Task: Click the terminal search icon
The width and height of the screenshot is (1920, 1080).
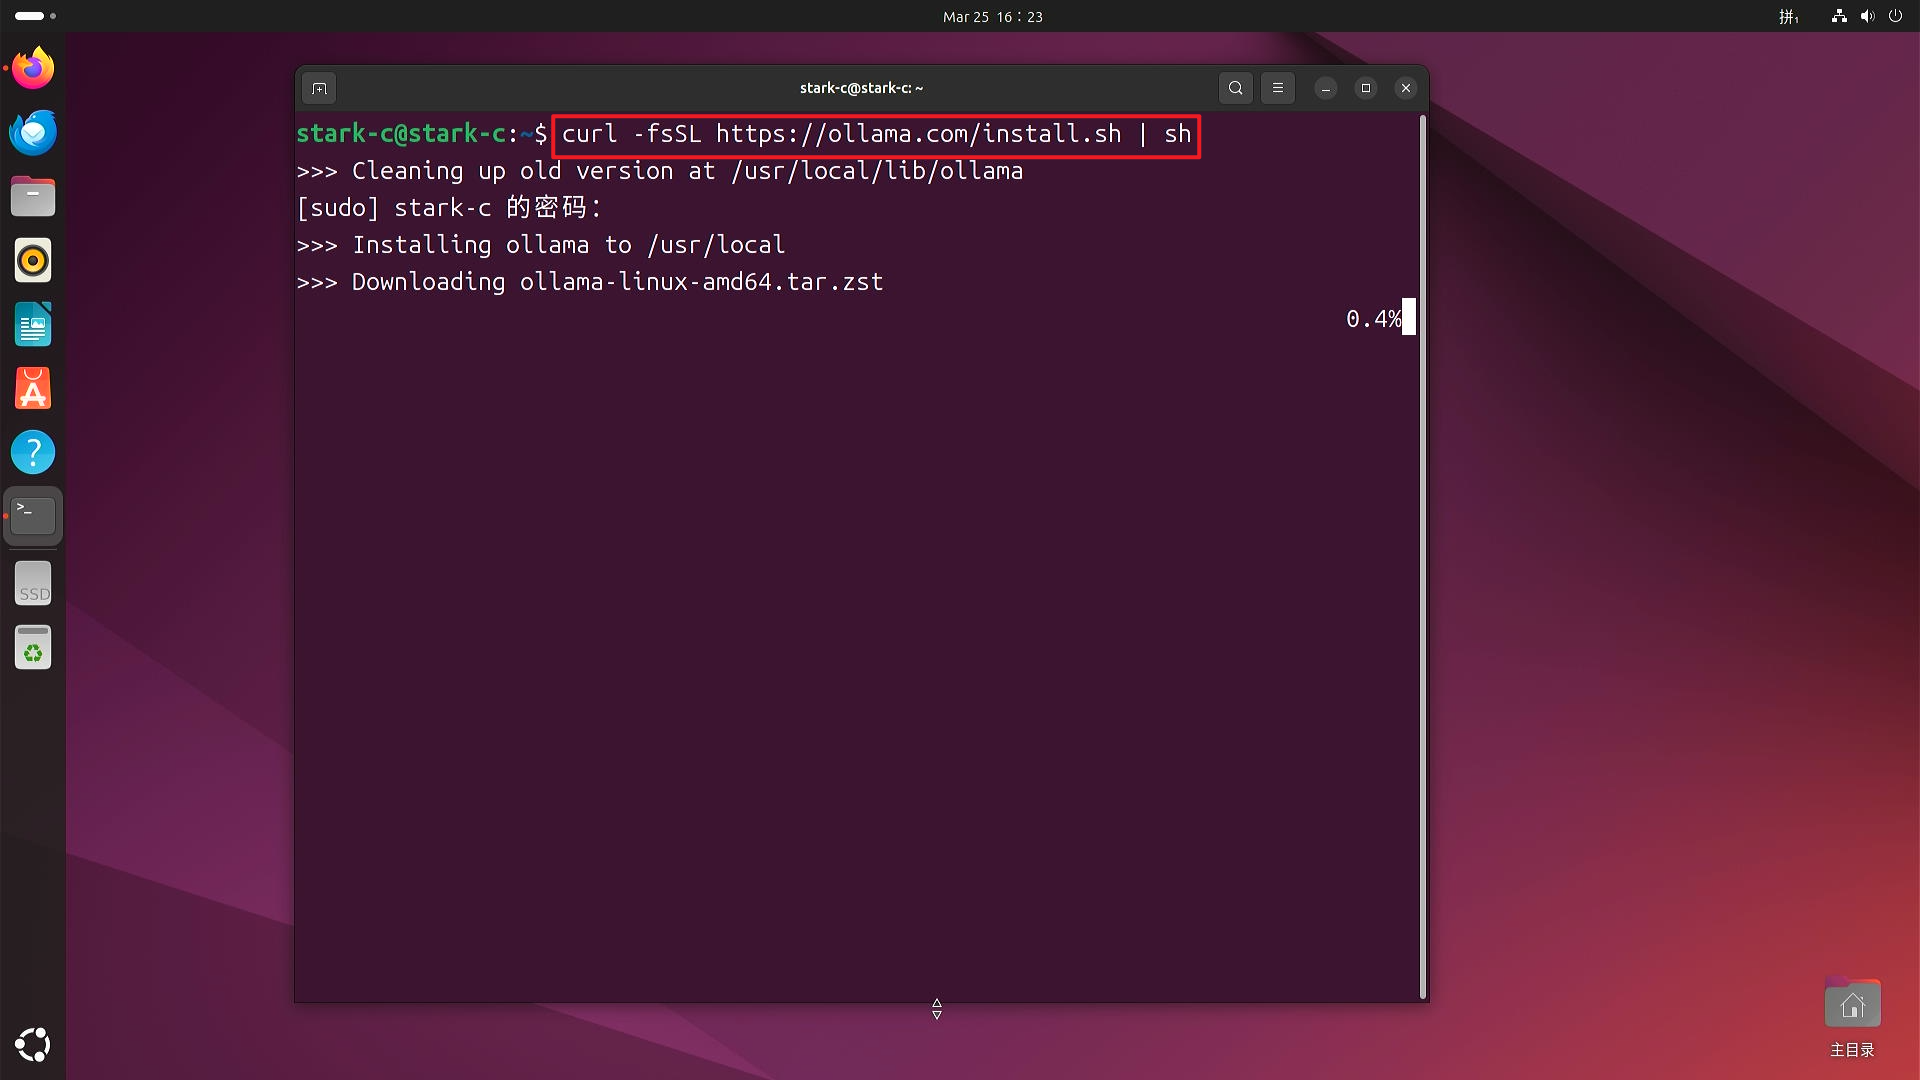Action: [x=1236, y=88]
